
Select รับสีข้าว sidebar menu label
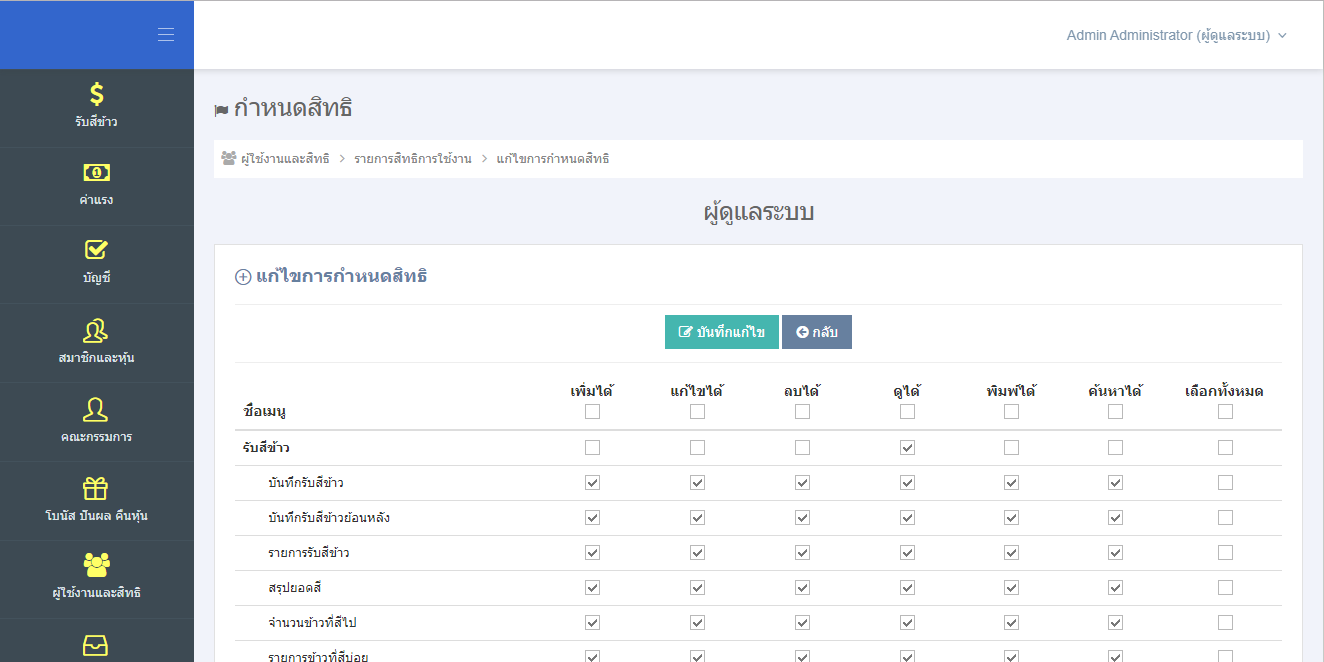[97, 122]
